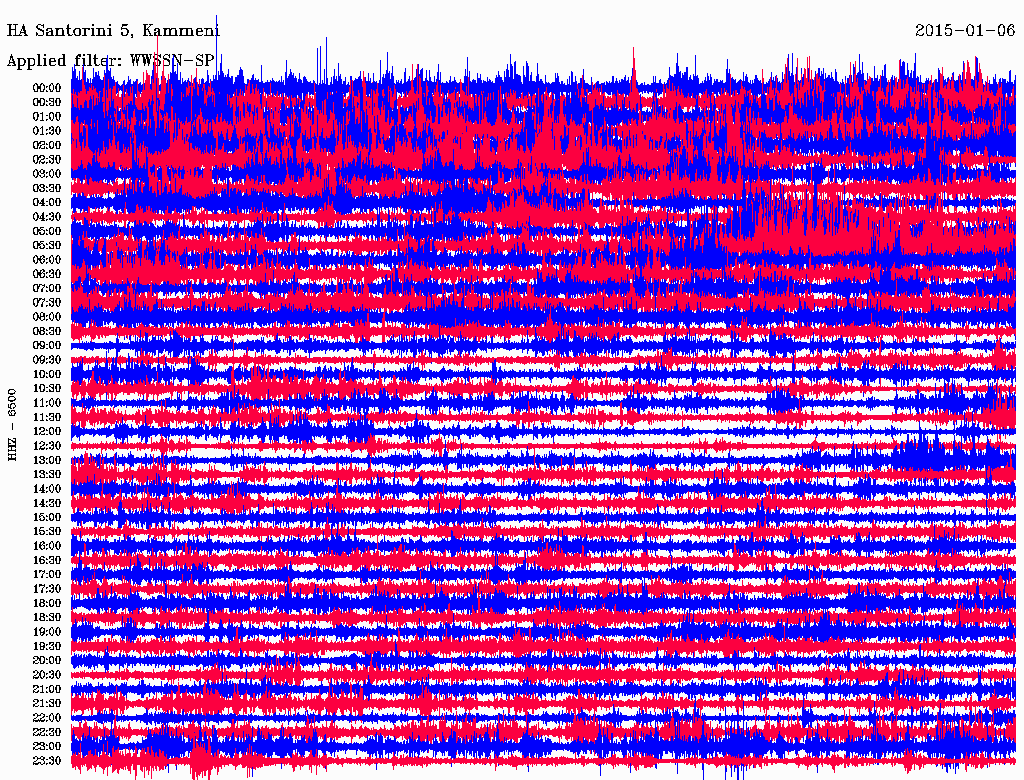Select the 14:00 time label
The image size is (1024, 780).
tap(47, 489)
